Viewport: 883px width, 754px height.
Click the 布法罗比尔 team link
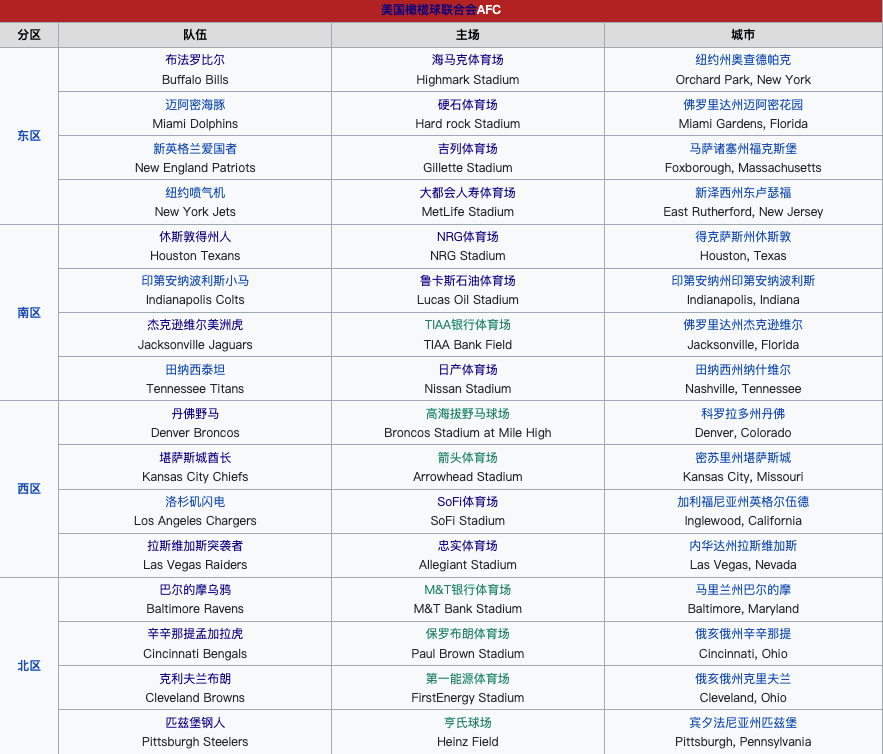195,60
